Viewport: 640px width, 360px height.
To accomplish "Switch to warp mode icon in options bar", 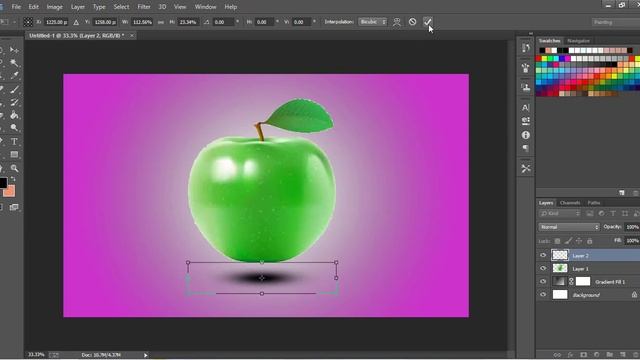I will click(x=396, y=22).
